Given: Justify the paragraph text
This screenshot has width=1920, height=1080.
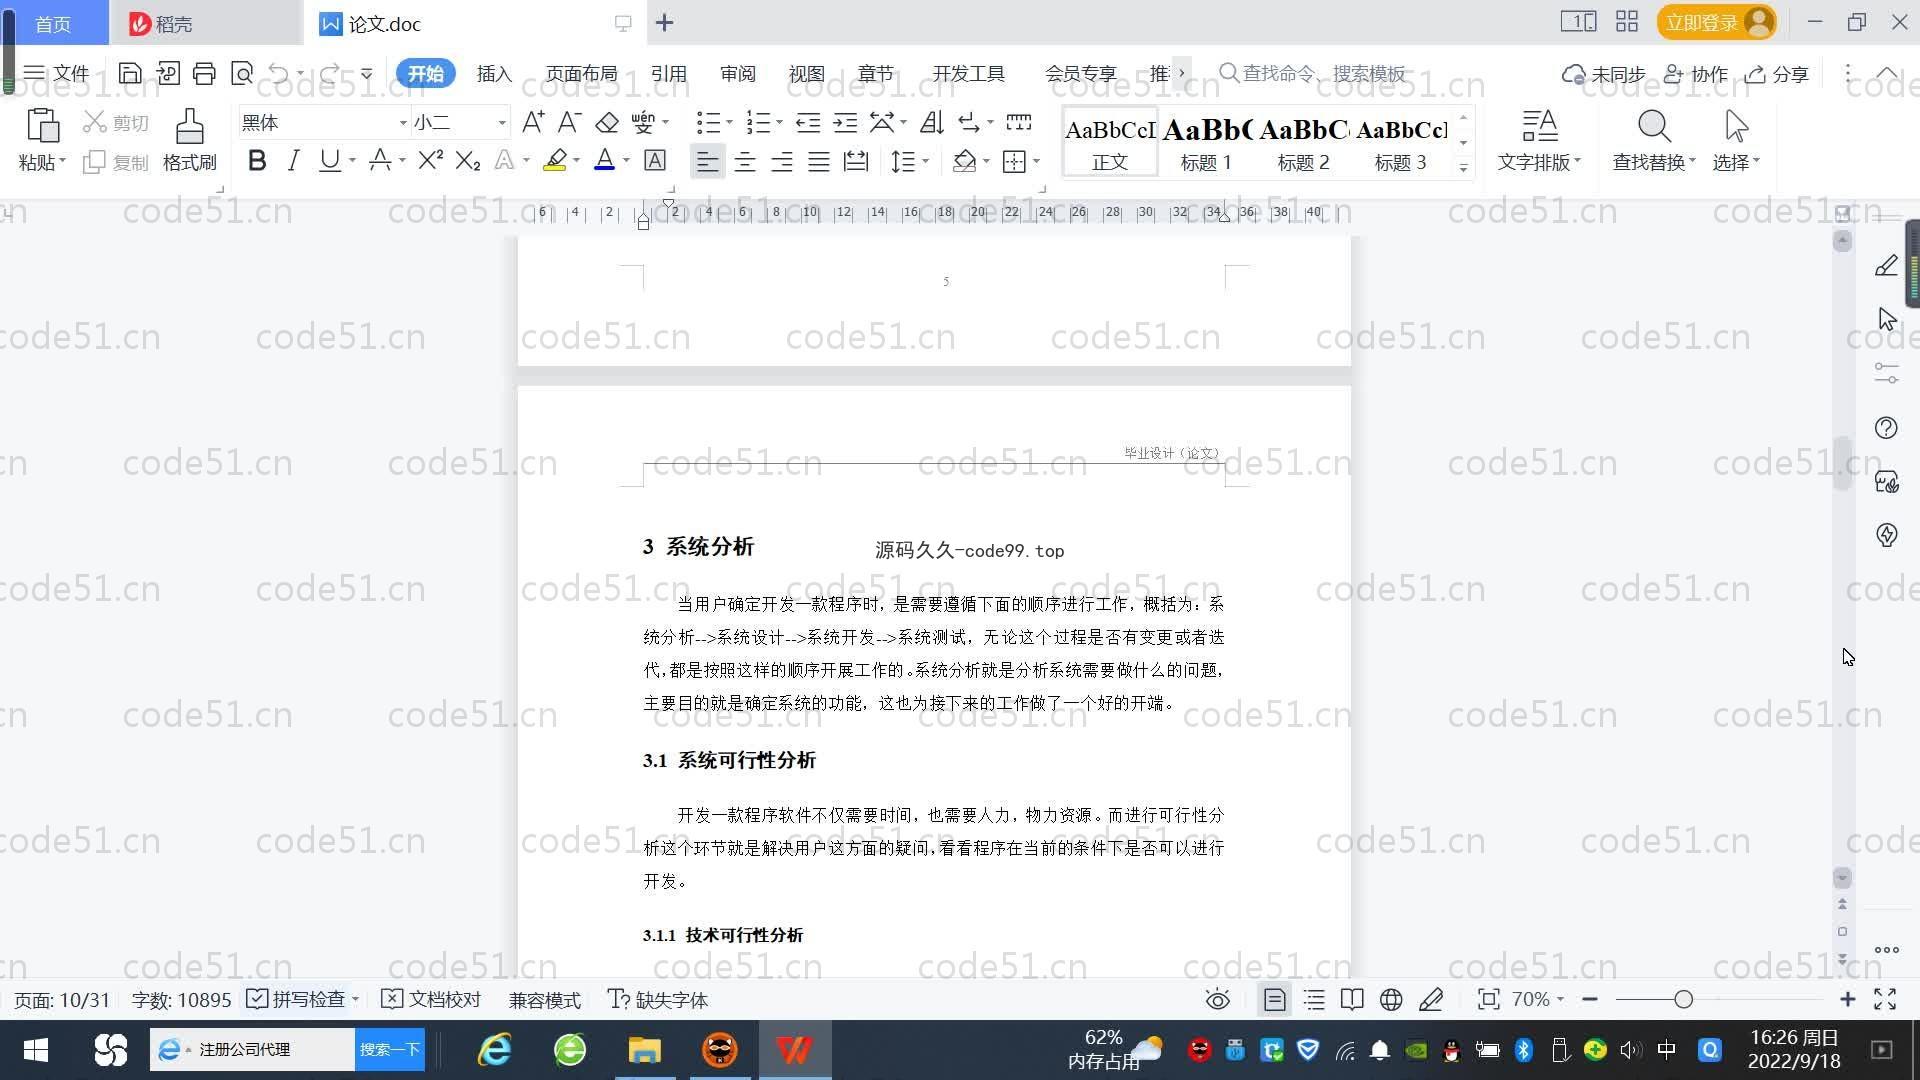Looking at the screenshot, I should [819, 161].
